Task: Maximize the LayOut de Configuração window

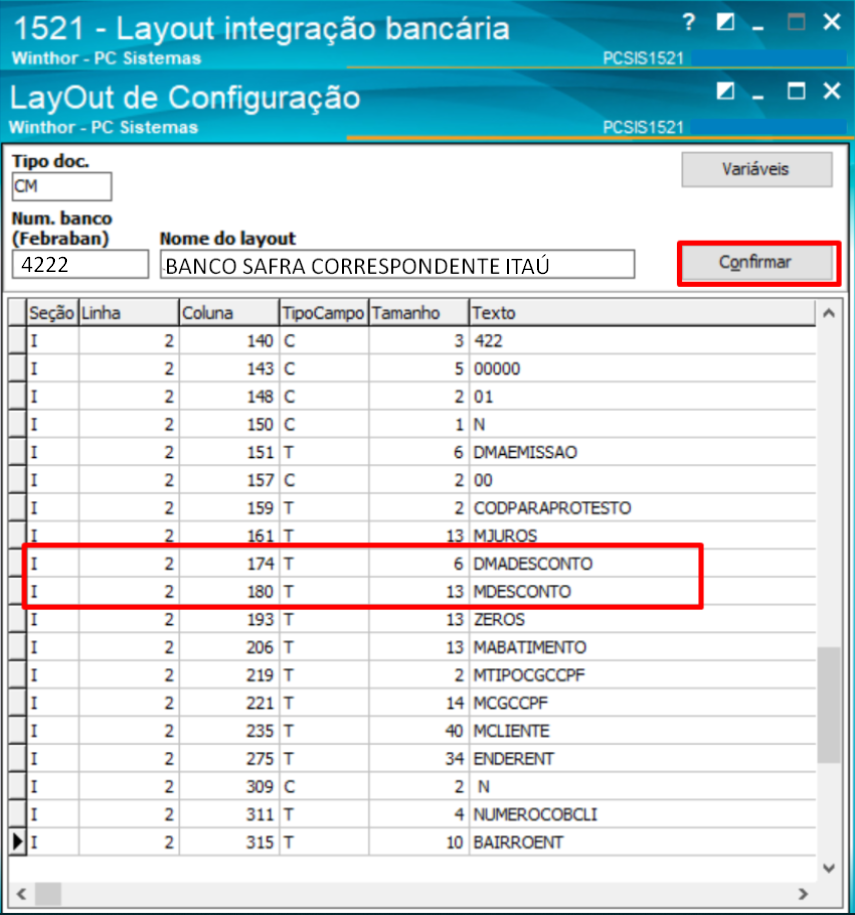Action: coord(796,90)
